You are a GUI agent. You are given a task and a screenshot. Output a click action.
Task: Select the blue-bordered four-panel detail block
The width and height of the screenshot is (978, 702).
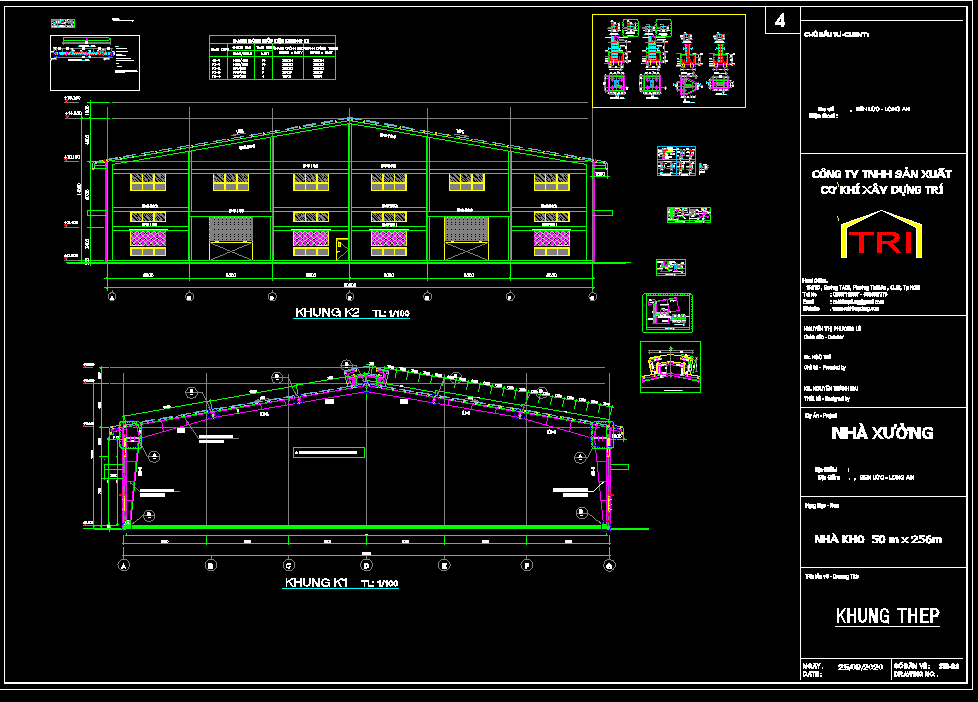point(676,161)
